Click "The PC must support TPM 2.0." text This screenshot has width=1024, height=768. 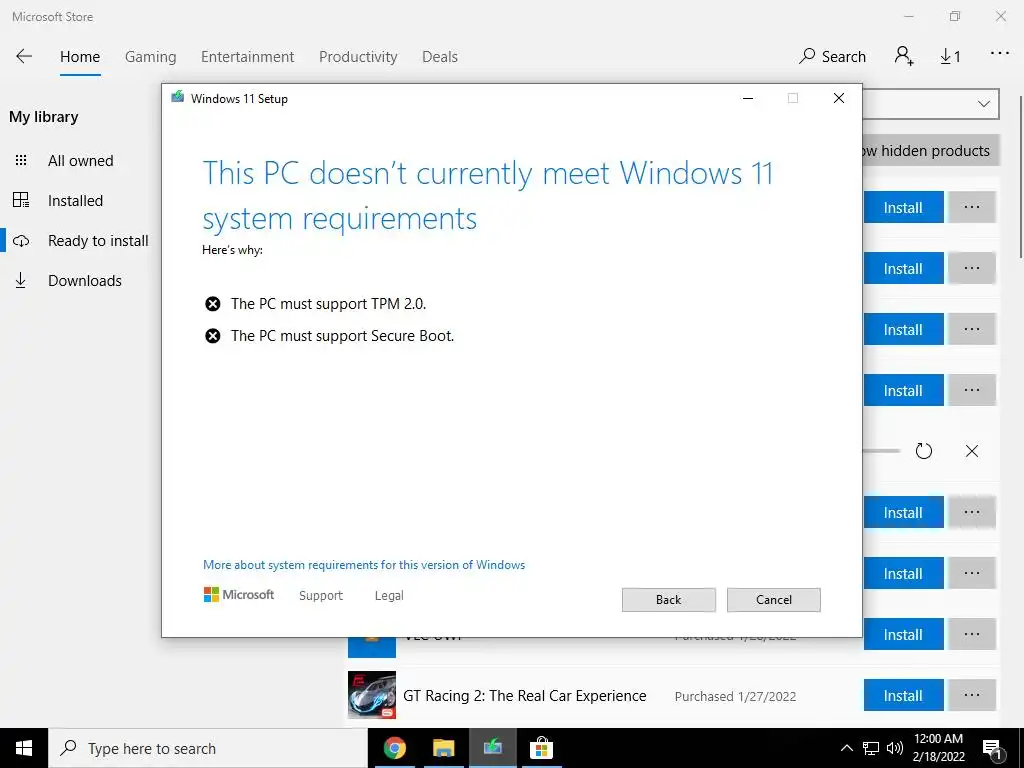pyautogui.click(x=328, y=304)
